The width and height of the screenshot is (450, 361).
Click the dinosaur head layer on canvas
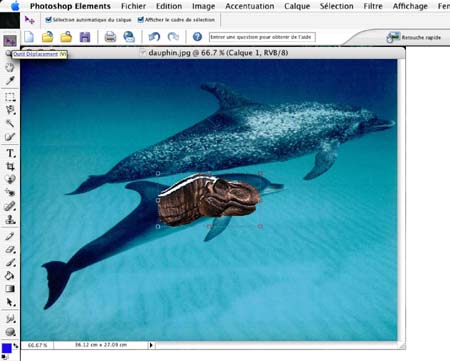pos(209,201)
